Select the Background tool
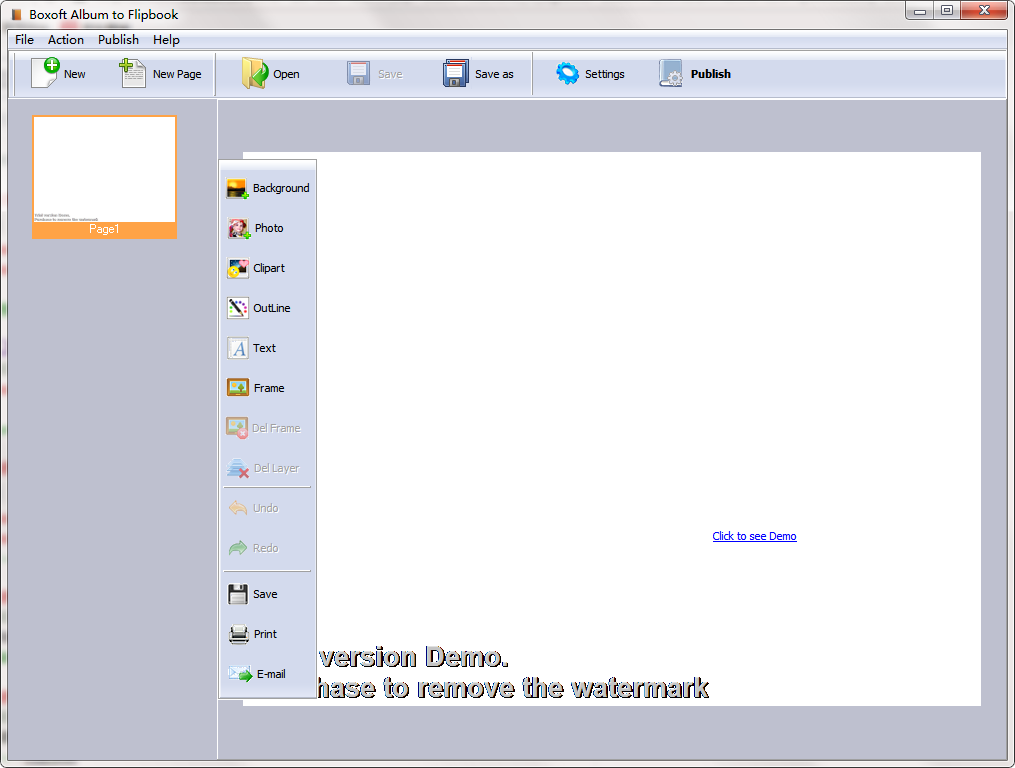 pos(268,188)
